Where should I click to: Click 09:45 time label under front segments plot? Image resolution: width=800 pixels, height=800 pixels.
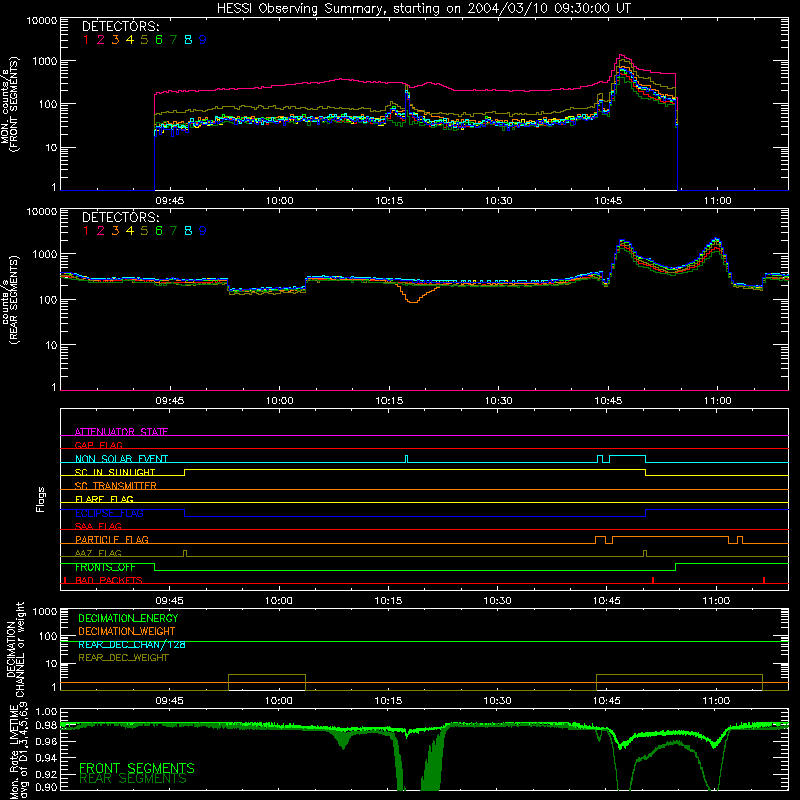pyautogui.click(x=169, y=201)
